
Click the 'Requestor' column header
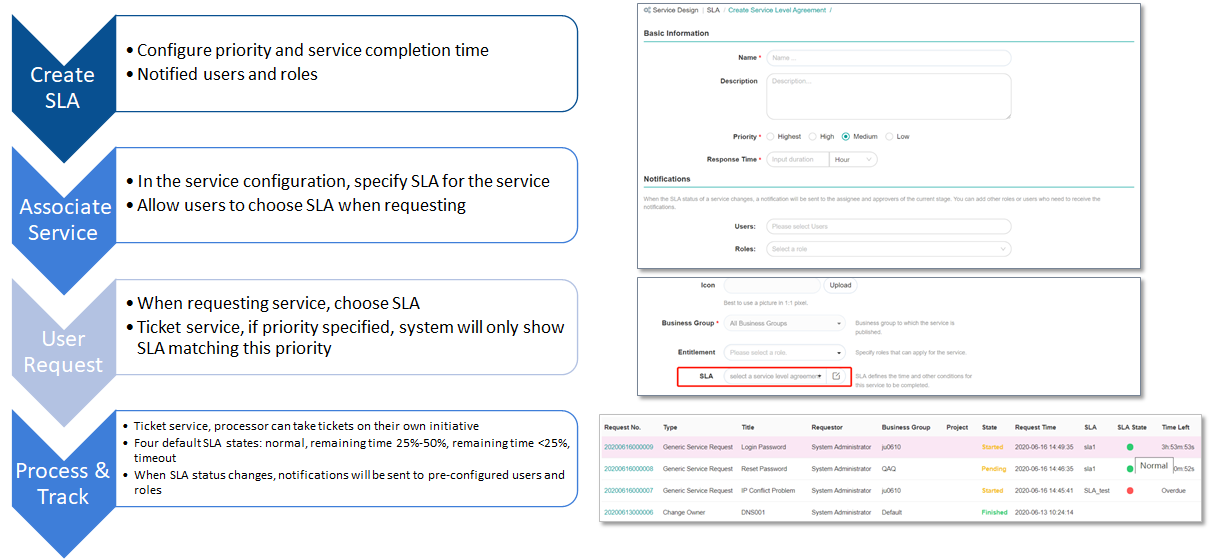(828, 427)
